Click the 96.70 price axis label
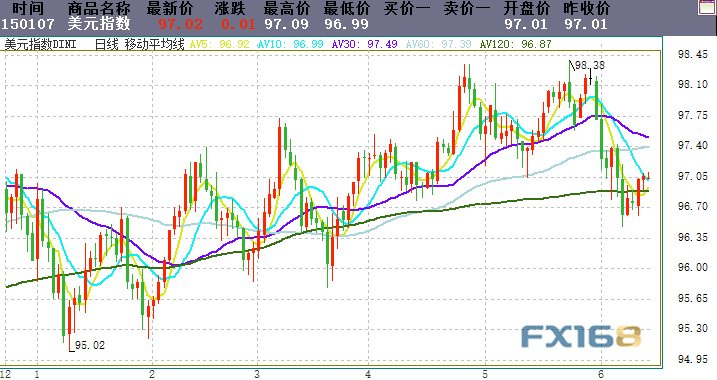717x380 pixels. [693, 206]
